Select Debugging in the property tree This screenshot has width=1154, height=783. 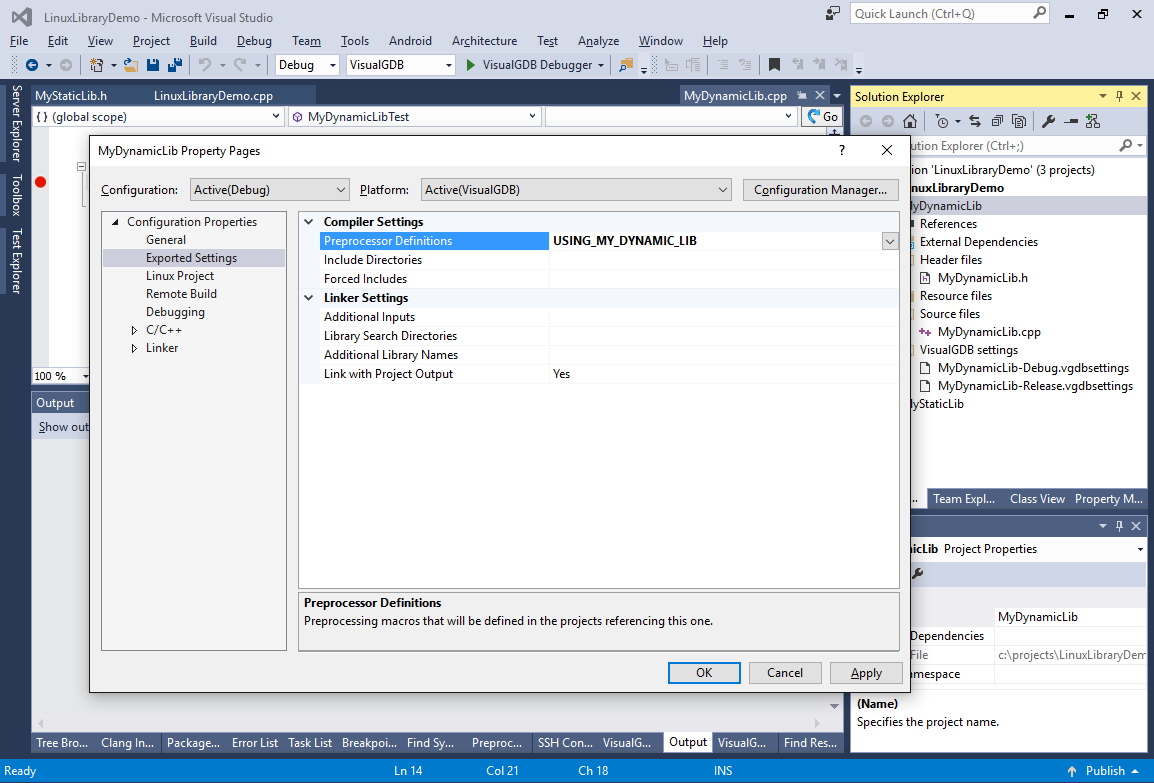(175, 312)
